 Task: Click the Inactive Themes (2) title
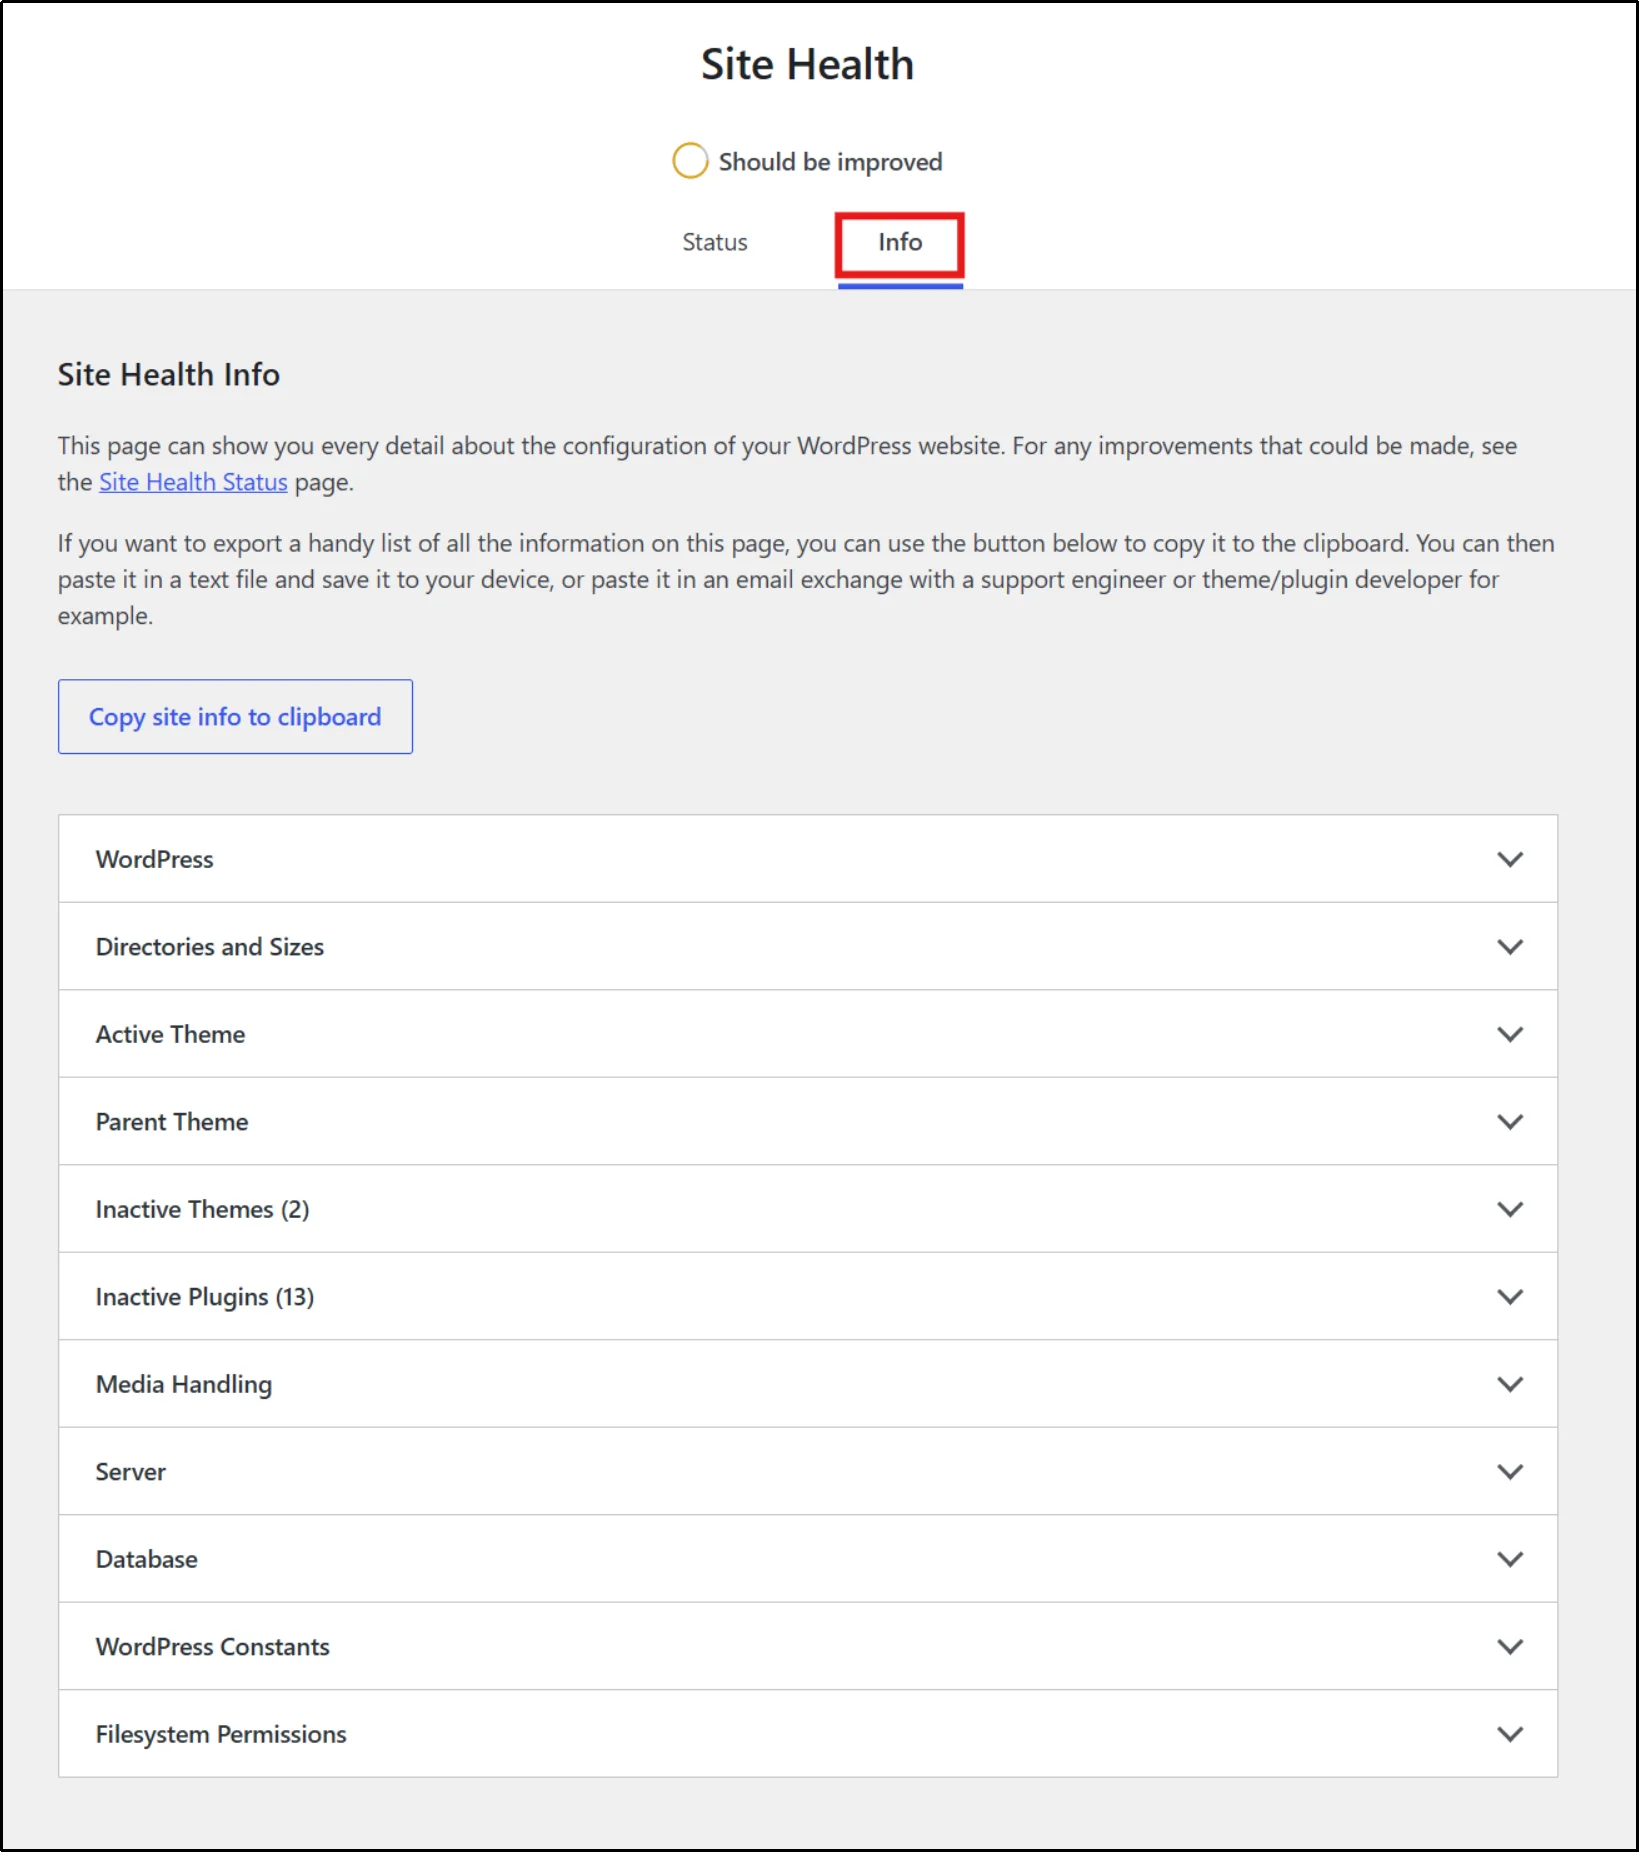pyautogui.click(x=202, y=1210)
